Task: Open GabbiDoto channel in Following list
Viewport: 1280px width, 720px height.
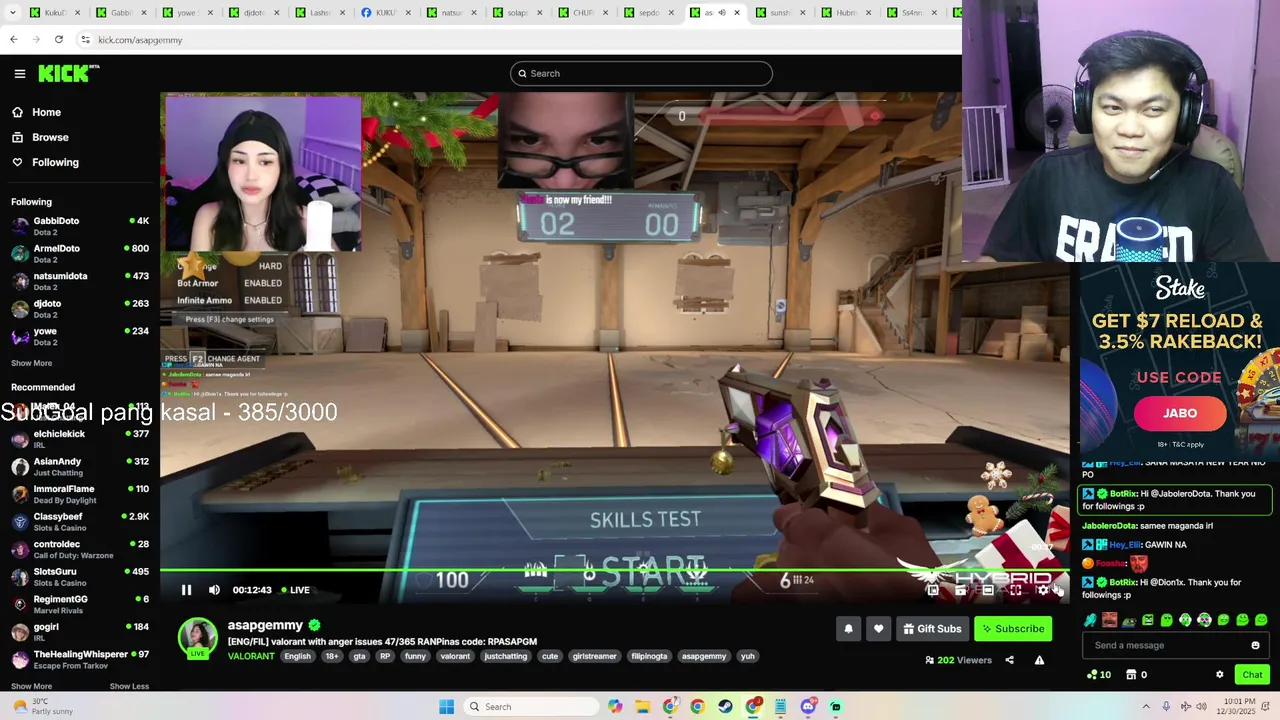Action: point(80,226)
